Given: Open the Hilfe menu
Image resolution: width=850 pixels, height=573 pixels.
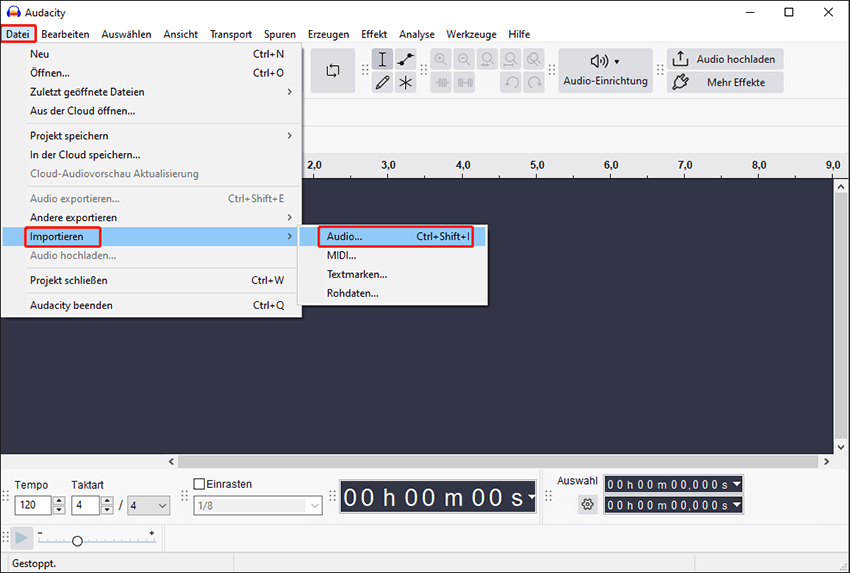Looking at the screenshot, I should pos(519,34).
